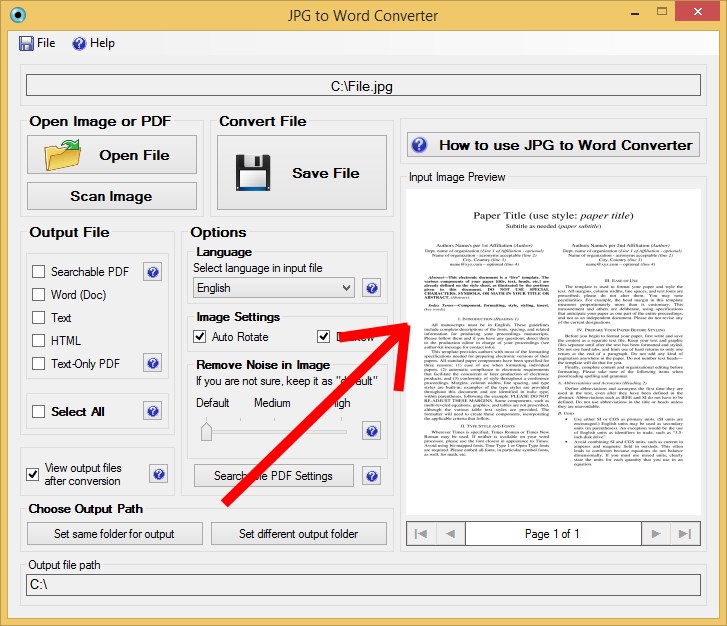The image size is (727, 626).
Task: Go to next page in preview
Action: tap(656, 534)
